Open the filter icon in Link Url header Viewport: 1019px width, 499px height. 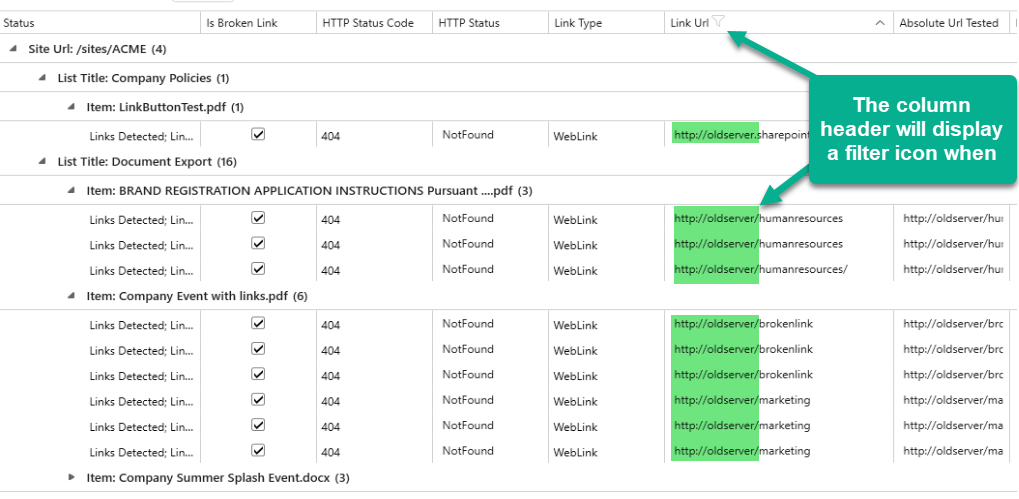click(718, 22)
